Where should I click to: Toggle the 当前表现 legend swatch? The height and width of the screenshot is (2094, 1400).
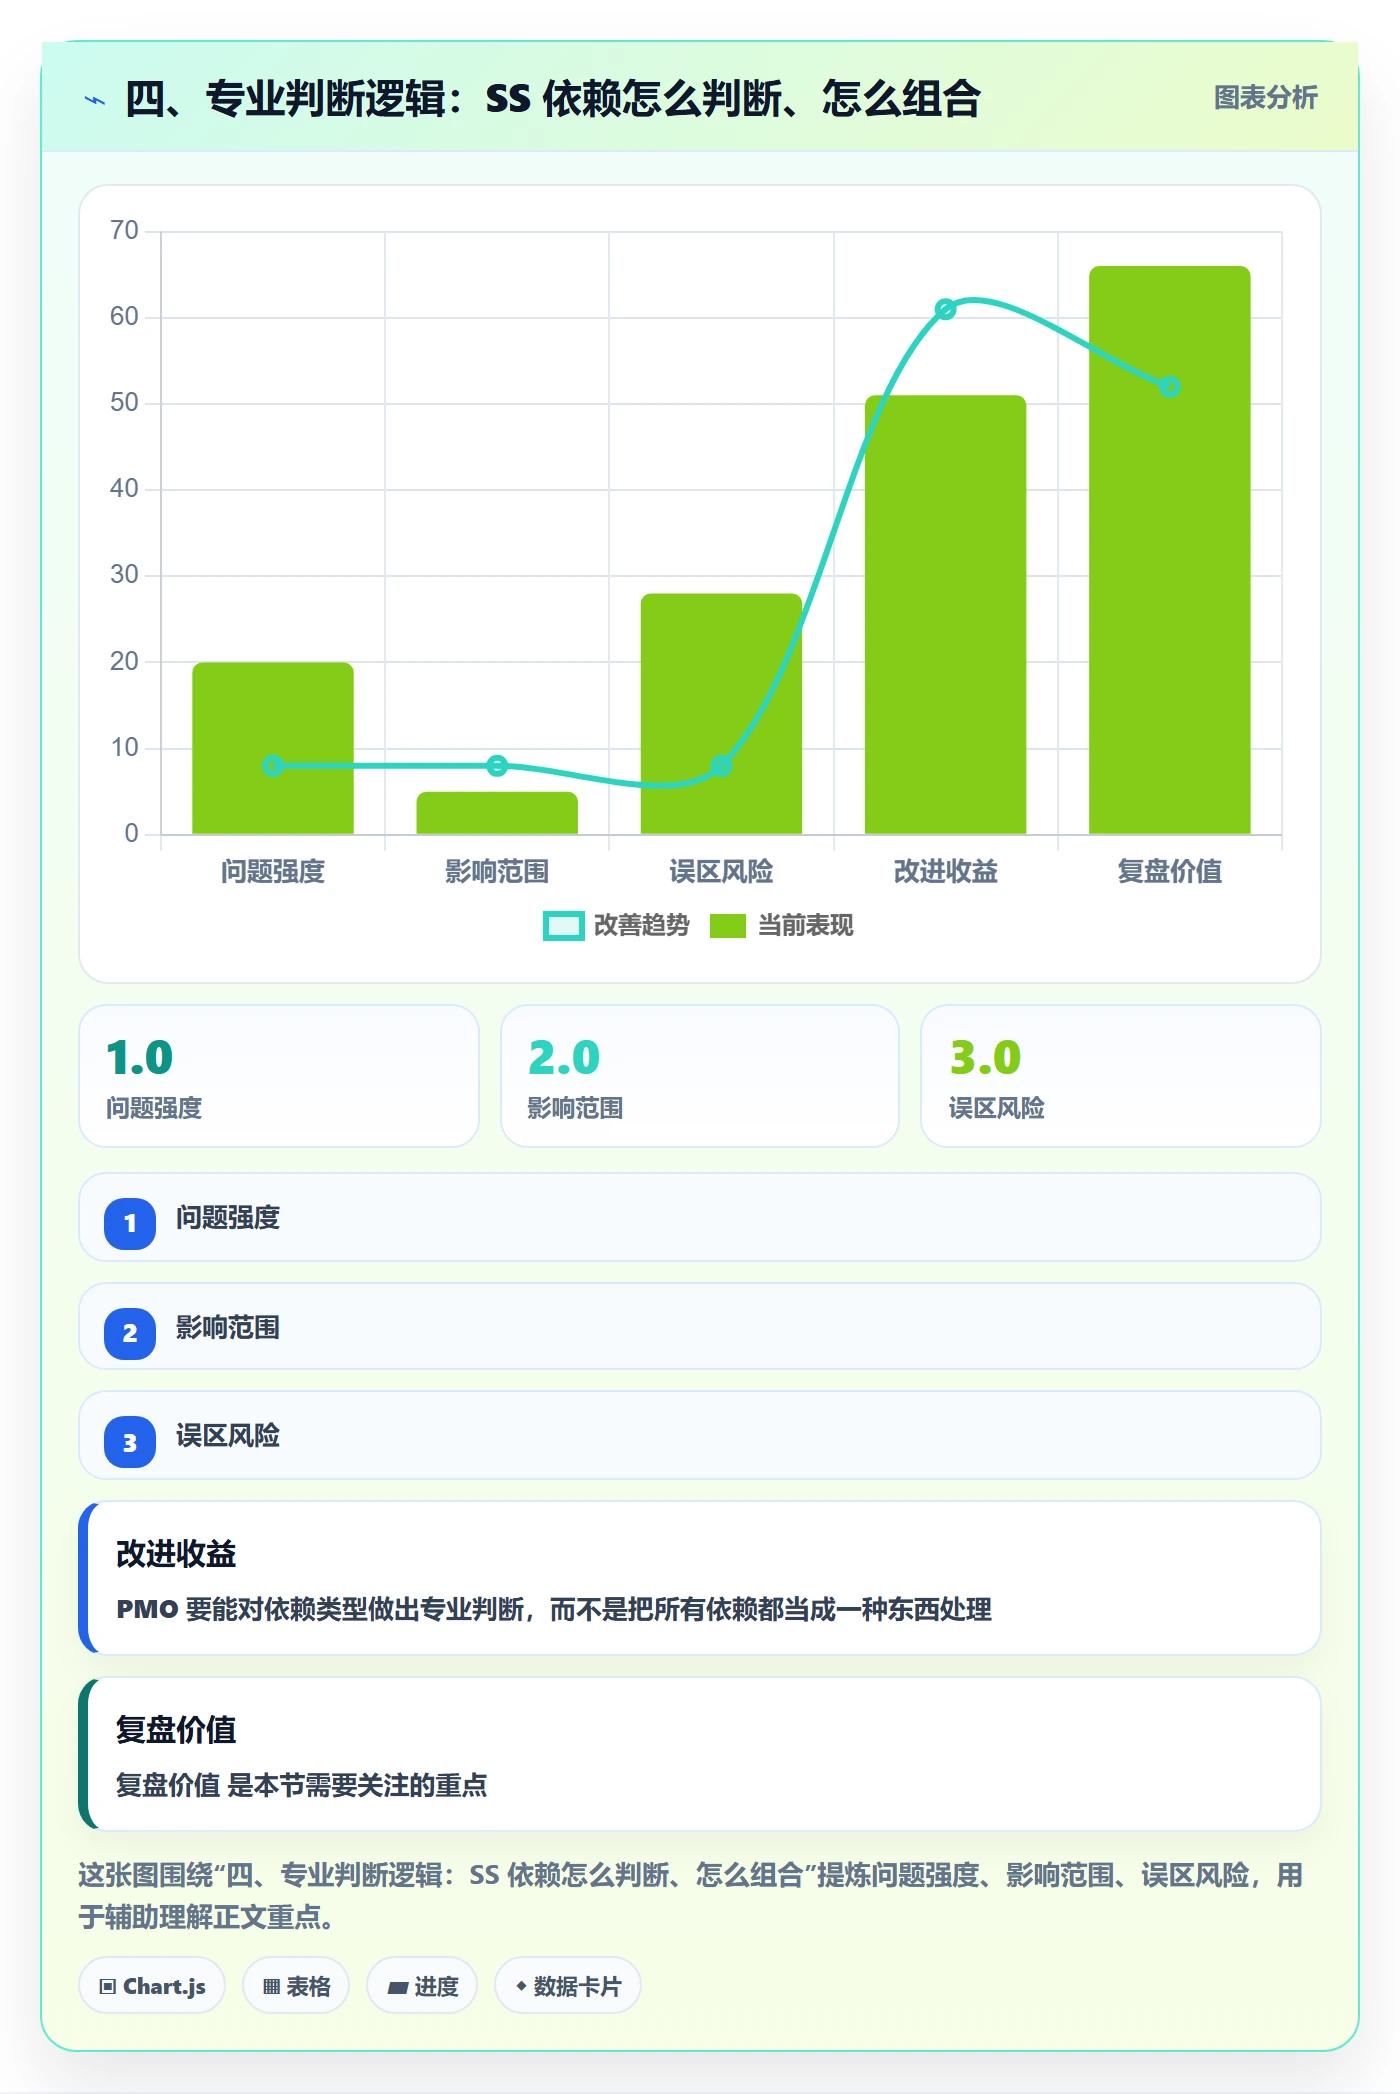coord(728,926)
